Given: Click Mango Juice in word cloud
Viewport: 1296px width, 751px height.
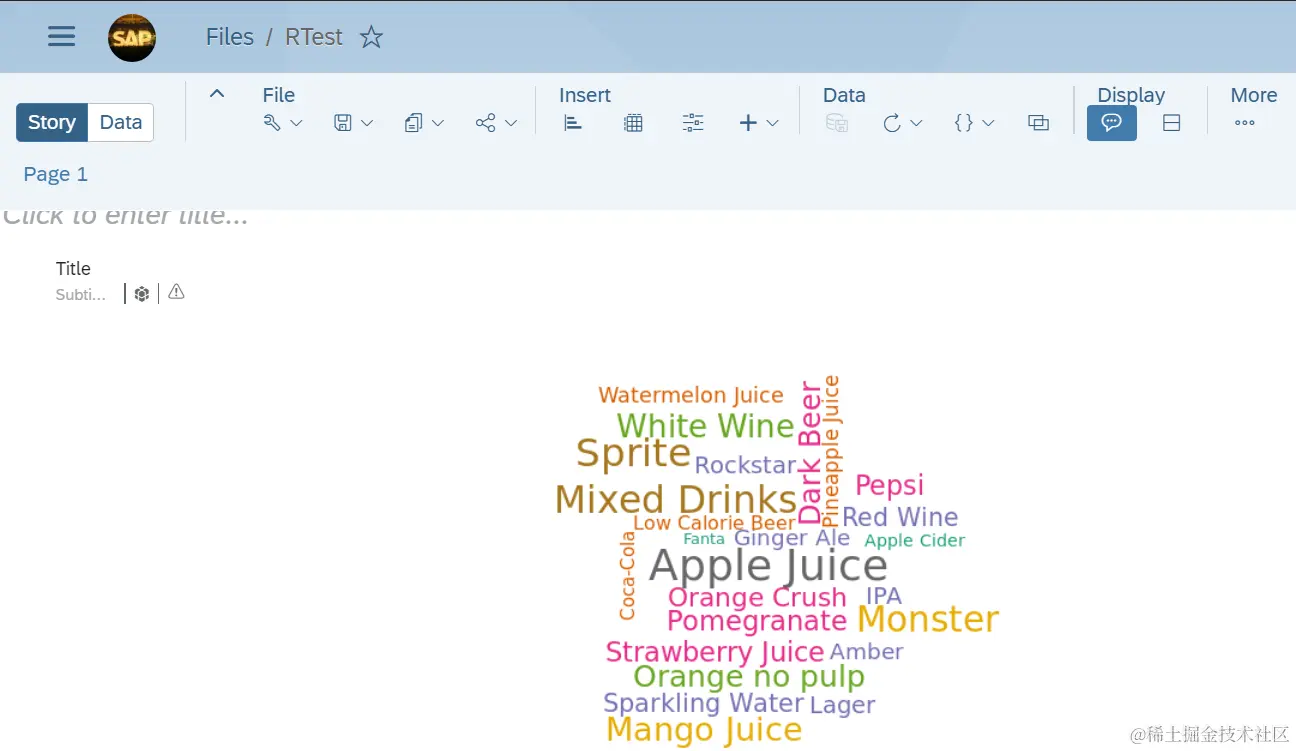Looking at the screenshot, I should (x=704, y=730).
